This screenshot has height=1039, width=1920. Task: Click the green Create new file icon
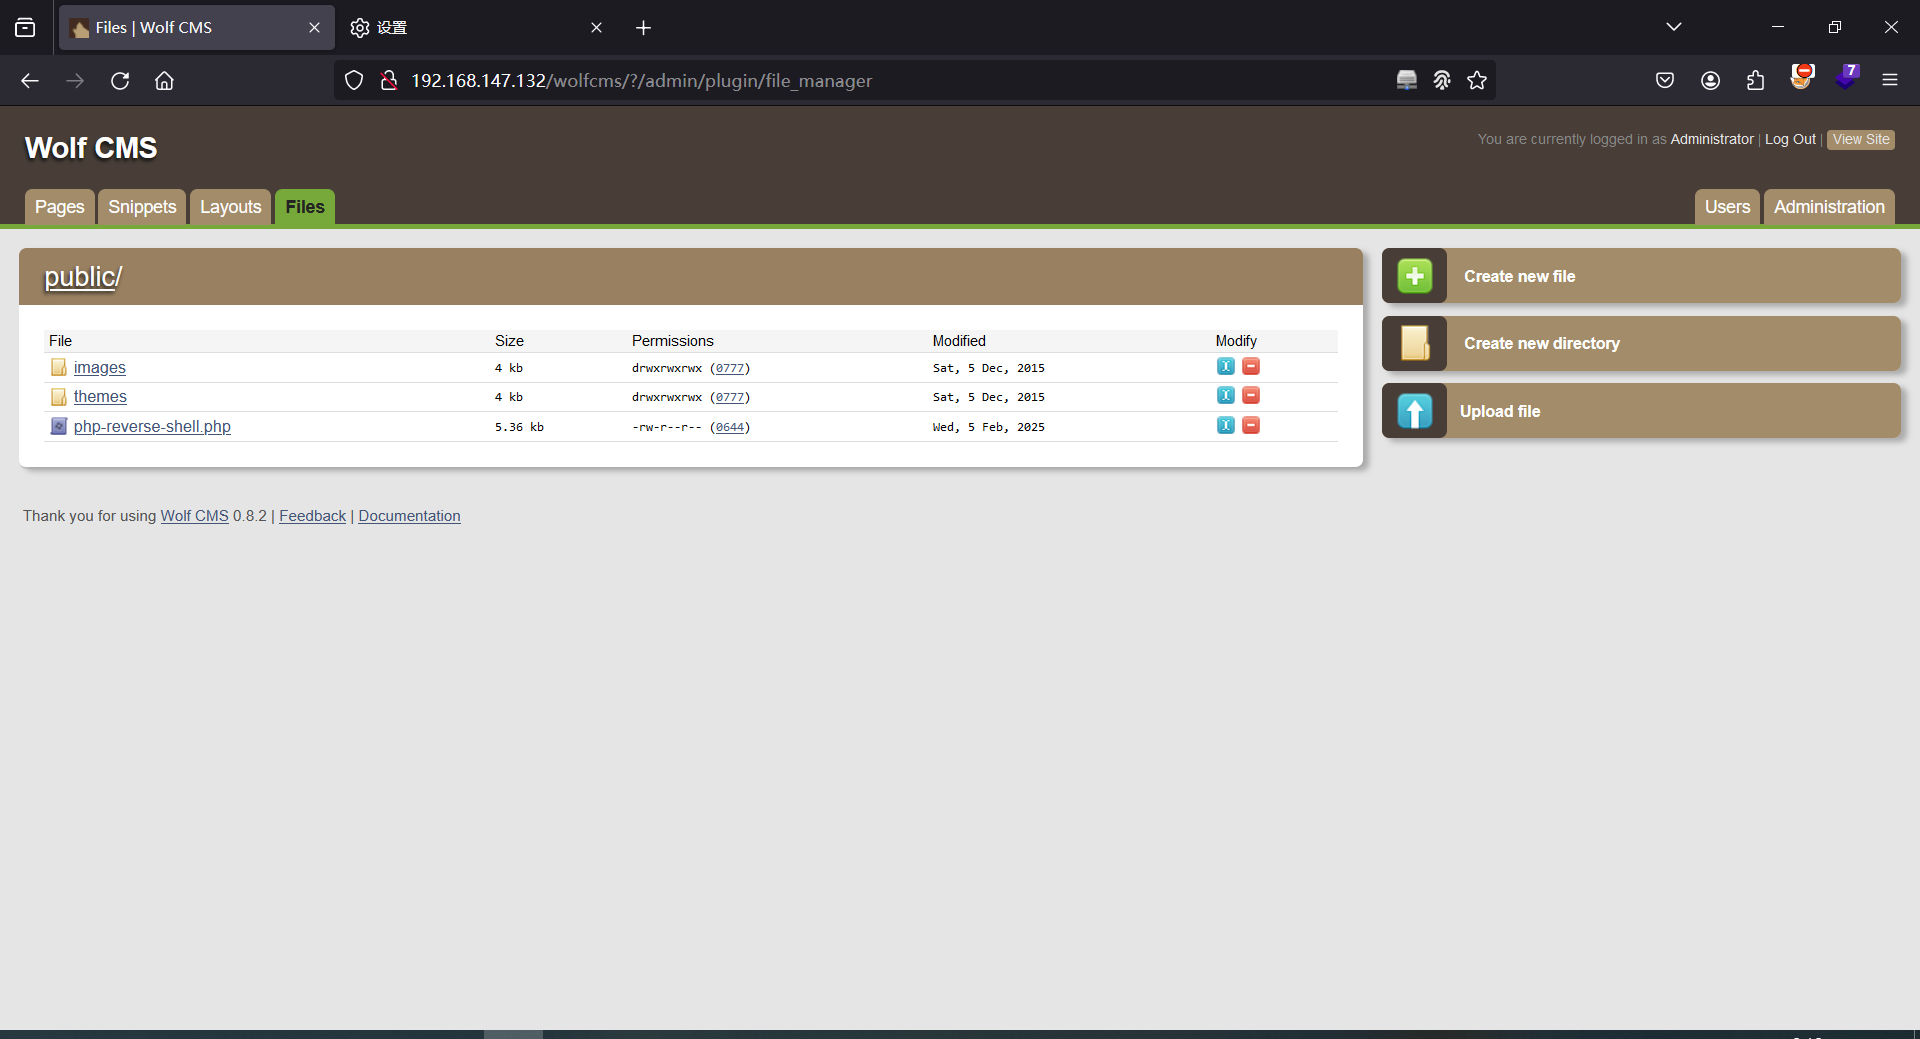(1414, 276)
